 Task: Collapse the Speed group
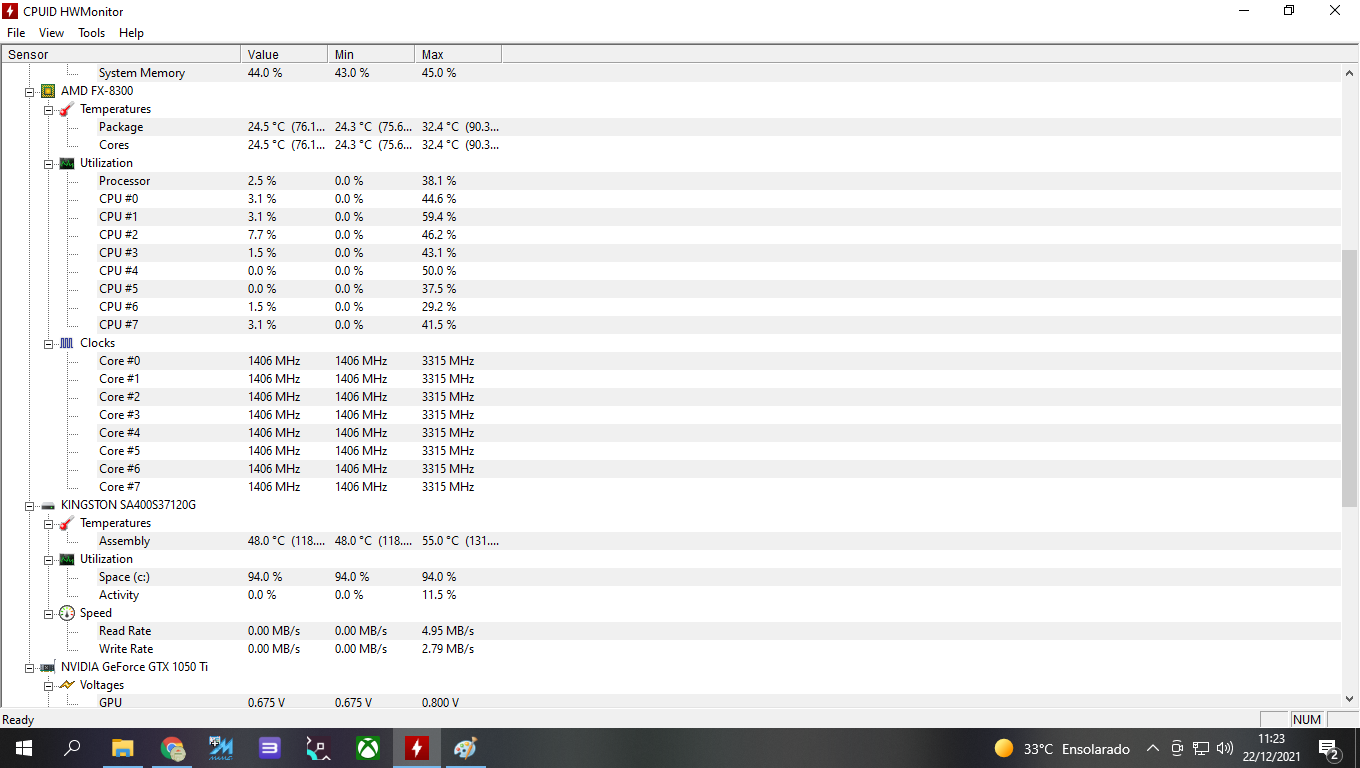(x=49, y=613)
